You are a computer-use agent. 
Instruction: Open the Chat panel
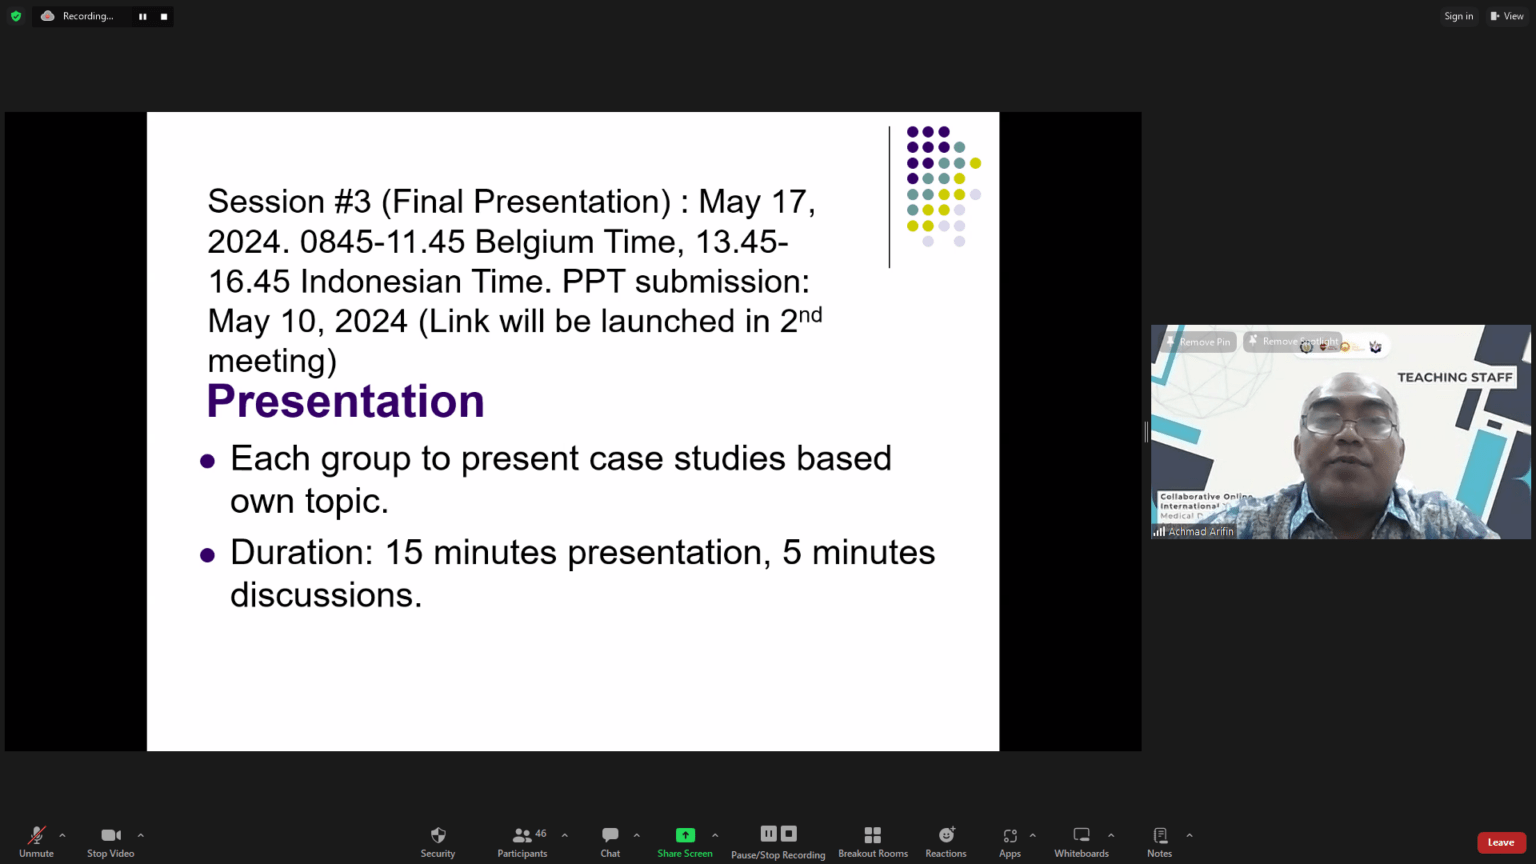[610, 841]
